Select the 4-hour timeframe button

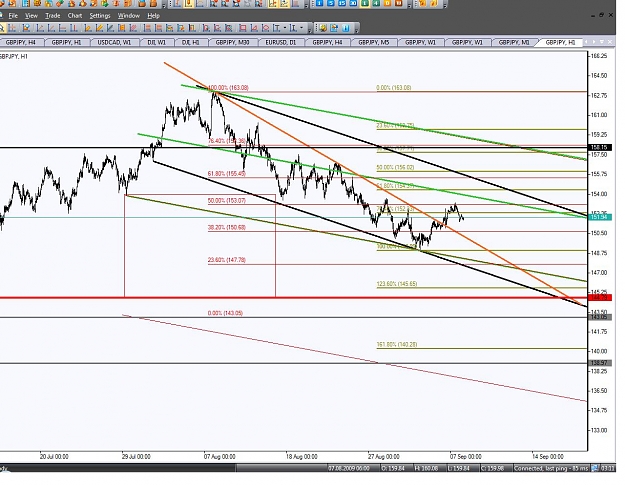point(376,3)
